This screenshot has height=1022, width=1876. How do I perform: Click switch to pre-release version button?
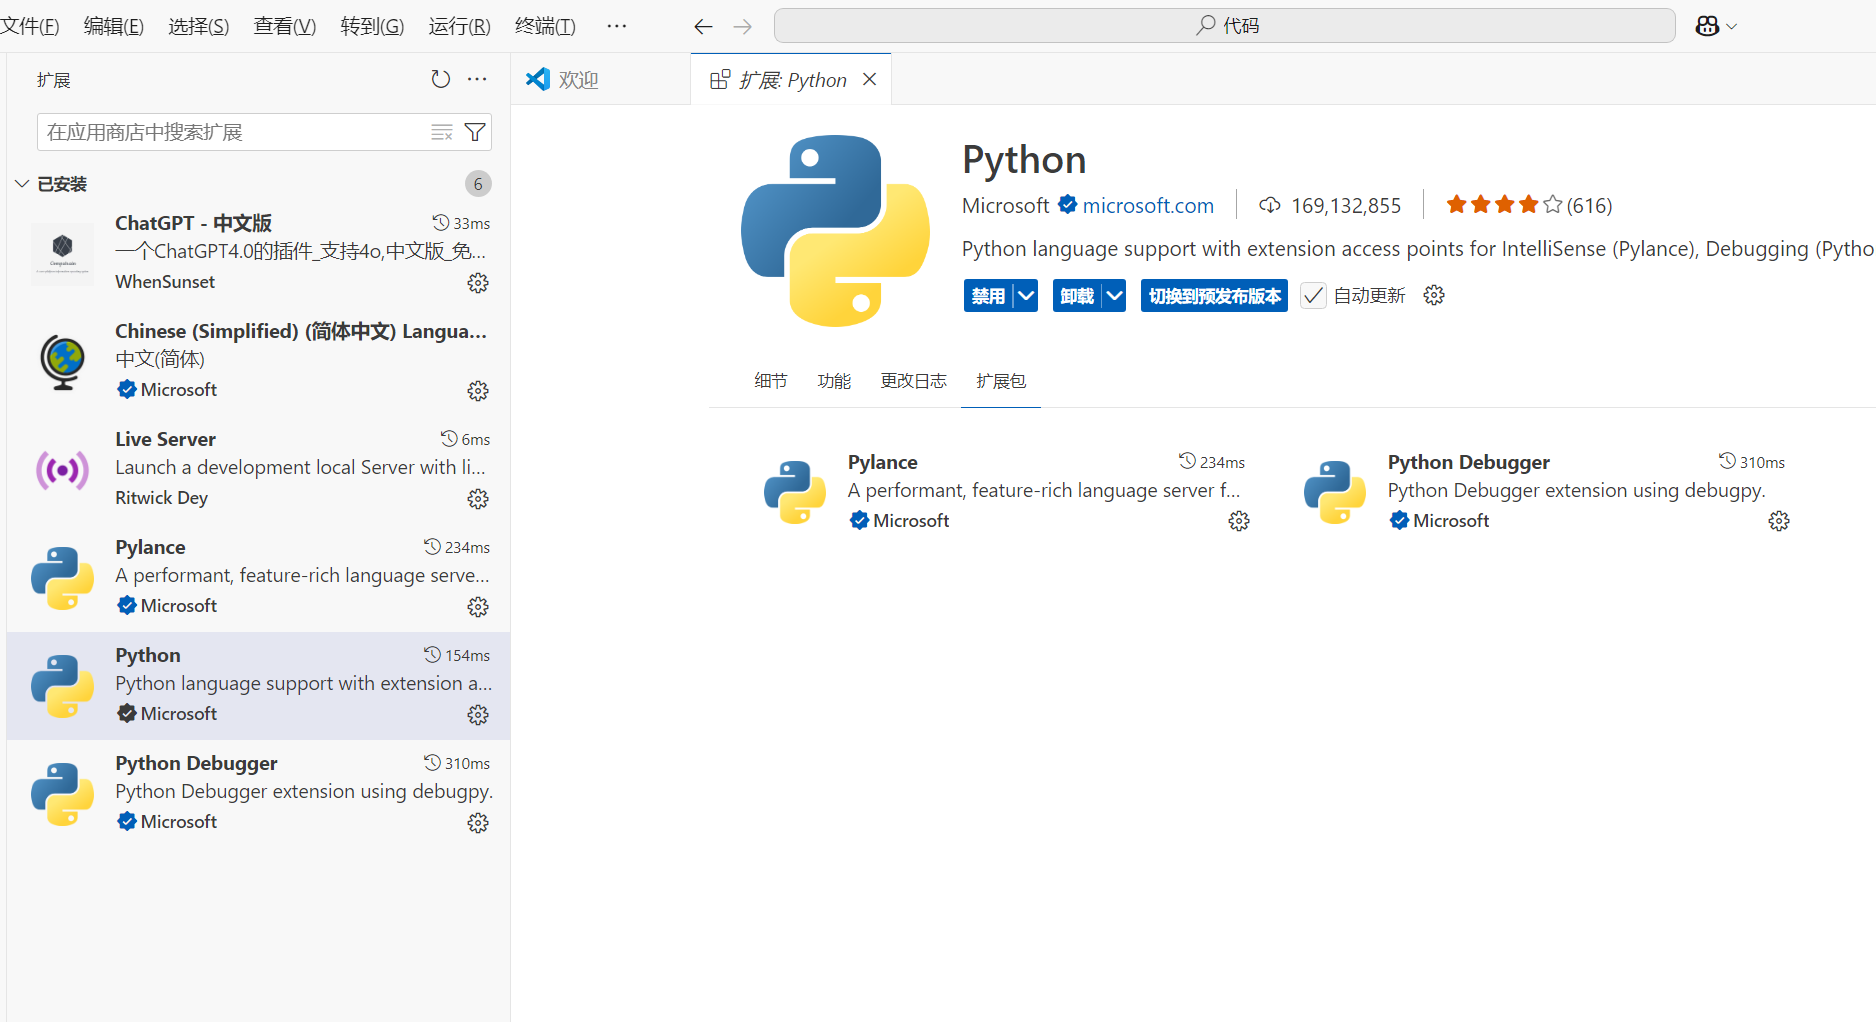coord(1214,295)
